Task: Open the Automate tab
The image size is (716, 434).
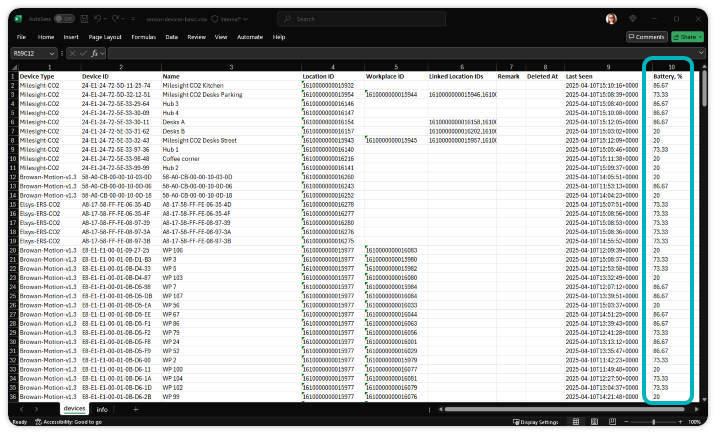Action: (x=250, y=37)
